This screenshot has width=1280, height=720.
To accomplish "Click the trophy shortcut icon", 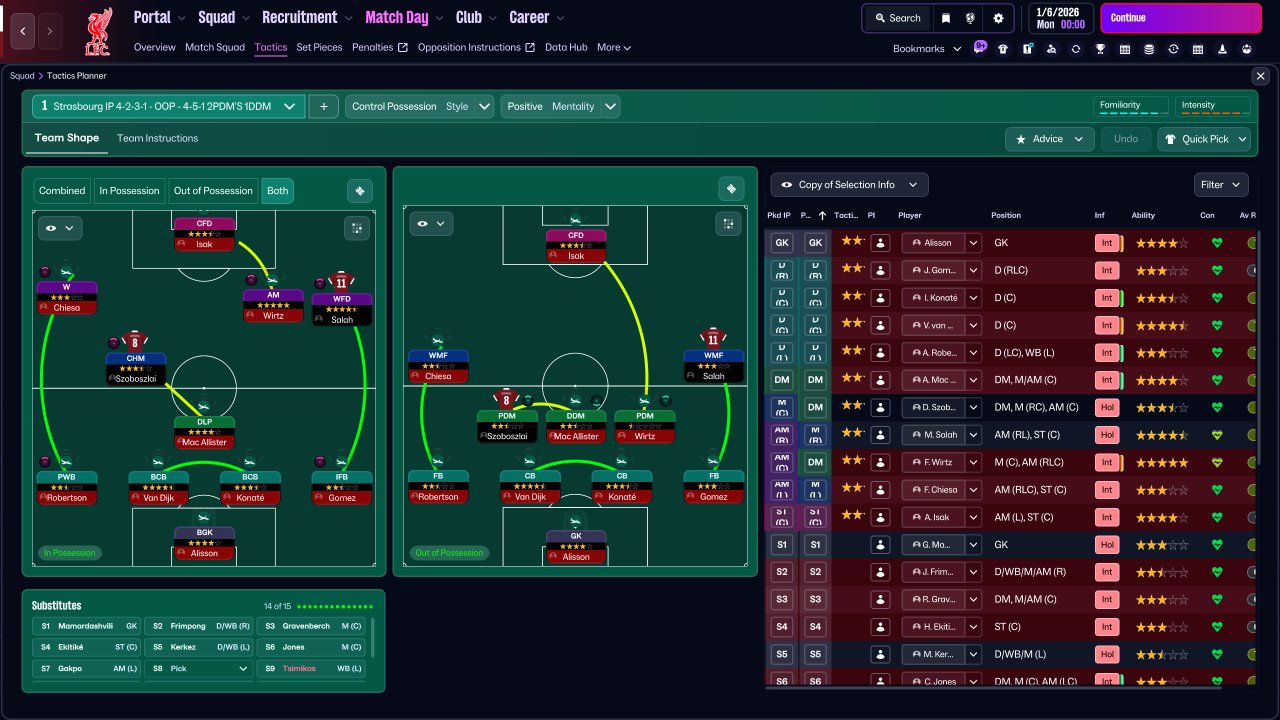I will tap(1100, 48).
